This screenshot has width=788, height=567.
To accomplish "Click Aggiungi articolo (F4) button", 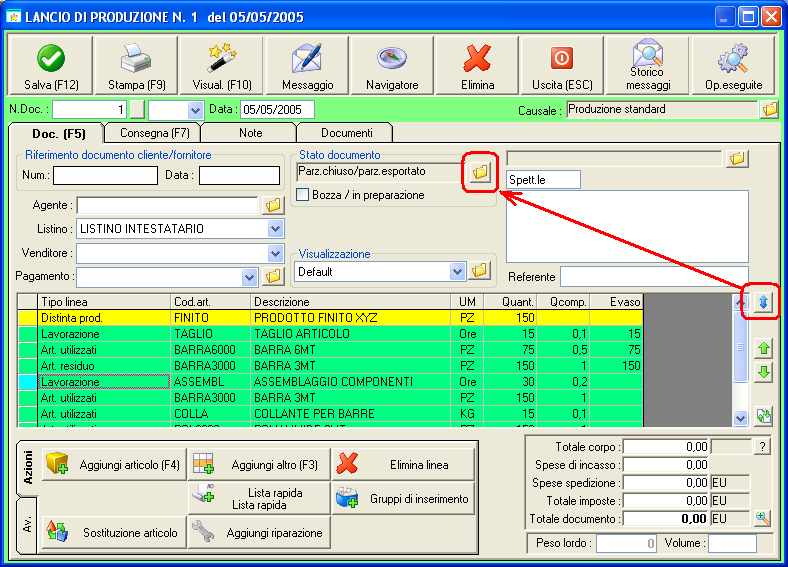I will click(x=113, y=465).
